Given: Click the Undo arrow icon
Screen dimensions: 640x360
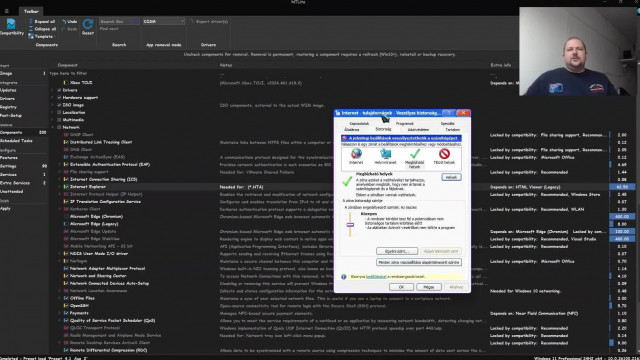Looking at the screenshot, I should pos(64,21).
